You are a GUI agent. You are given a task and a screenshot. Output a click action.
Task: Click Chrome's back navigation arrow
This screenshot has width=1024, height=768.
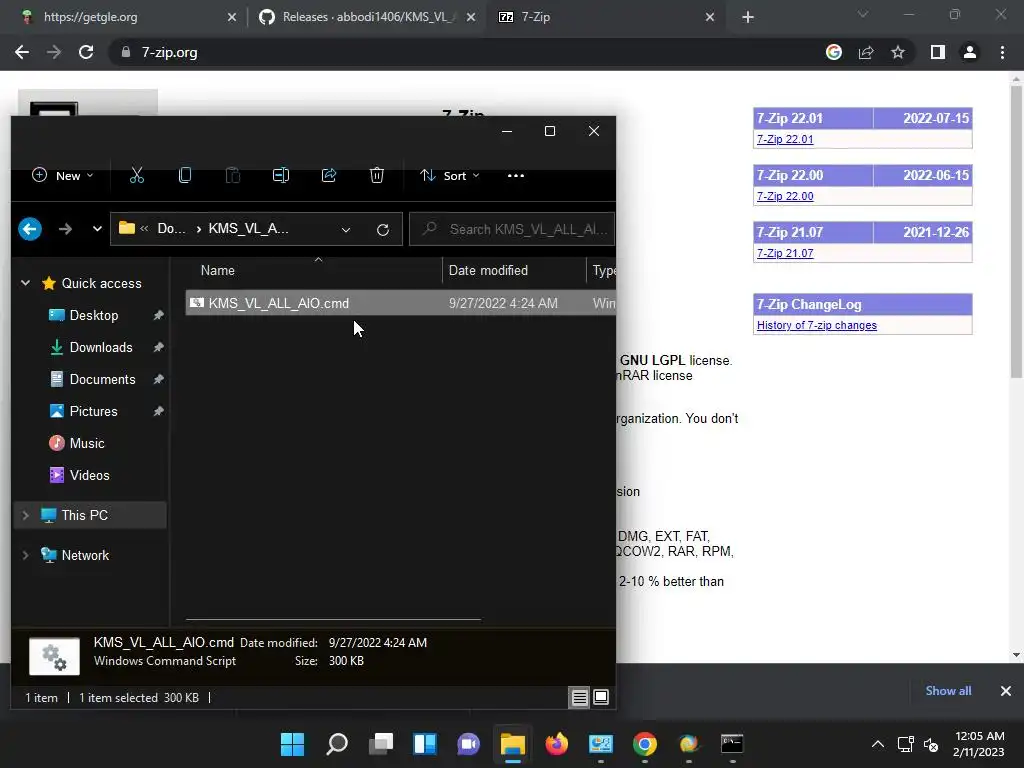tap(22, 52)
